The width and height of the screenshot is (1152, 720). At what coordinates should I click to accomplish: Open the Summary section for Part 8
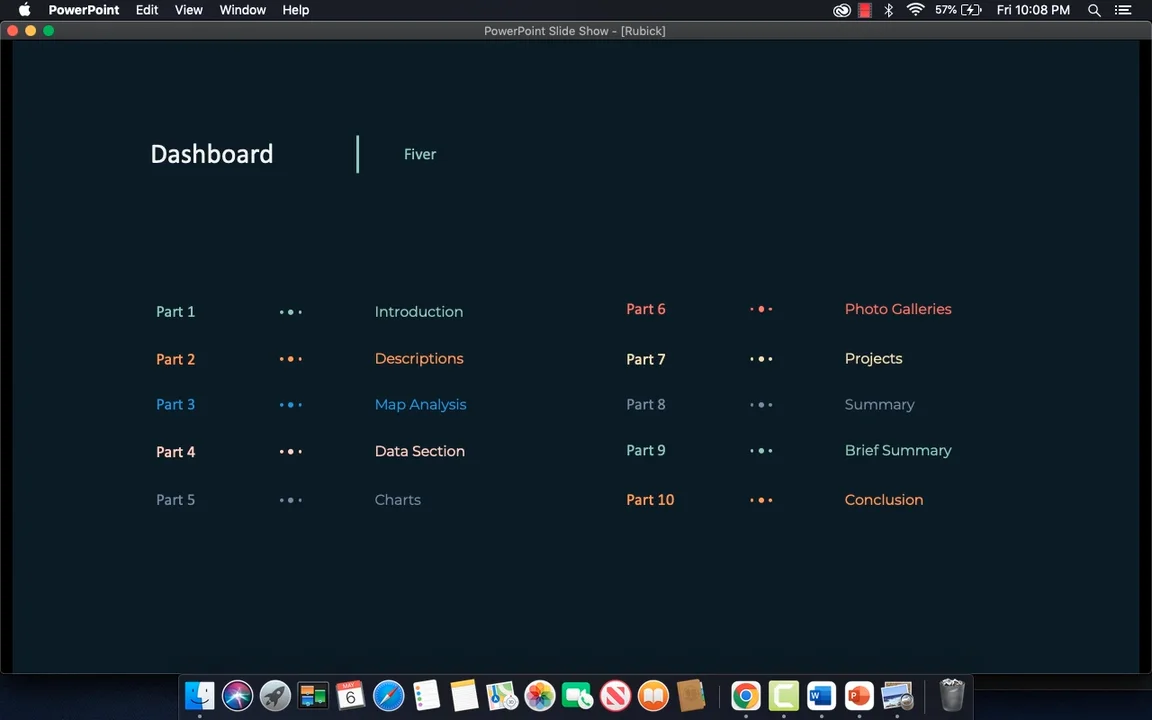click(x=879, y=405)
